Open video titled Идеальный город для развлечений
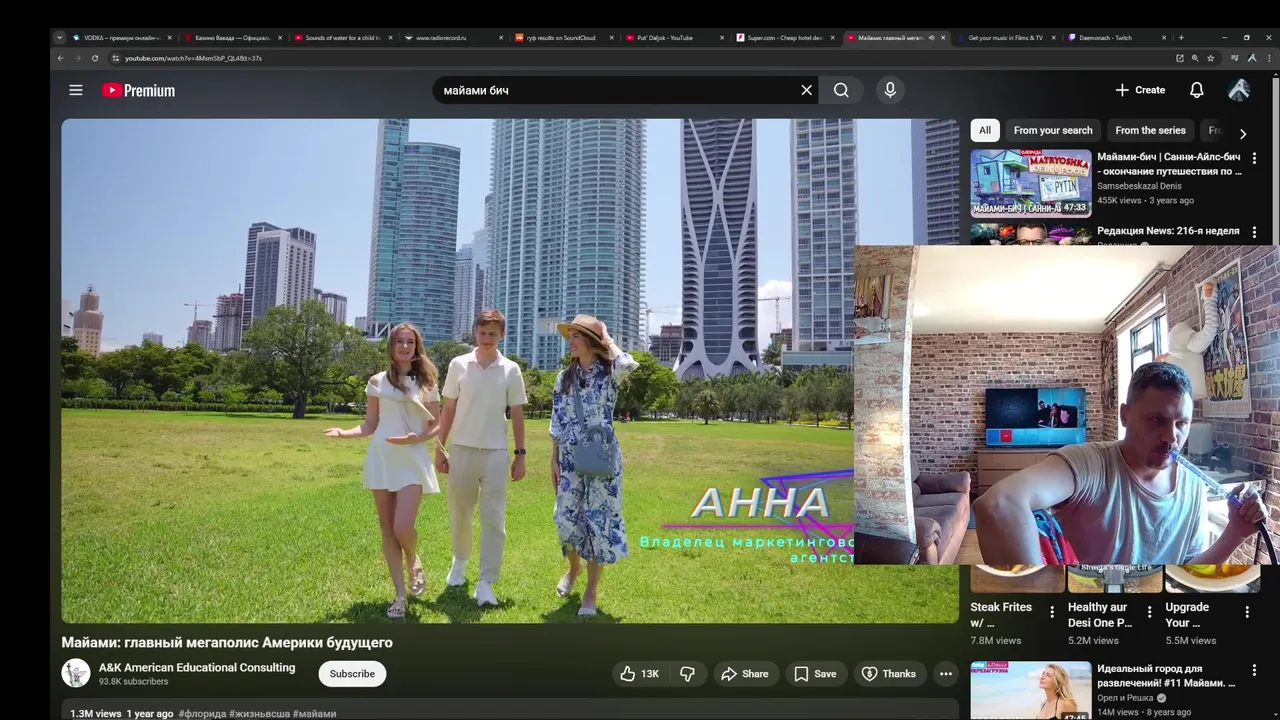 point(1166,676)
